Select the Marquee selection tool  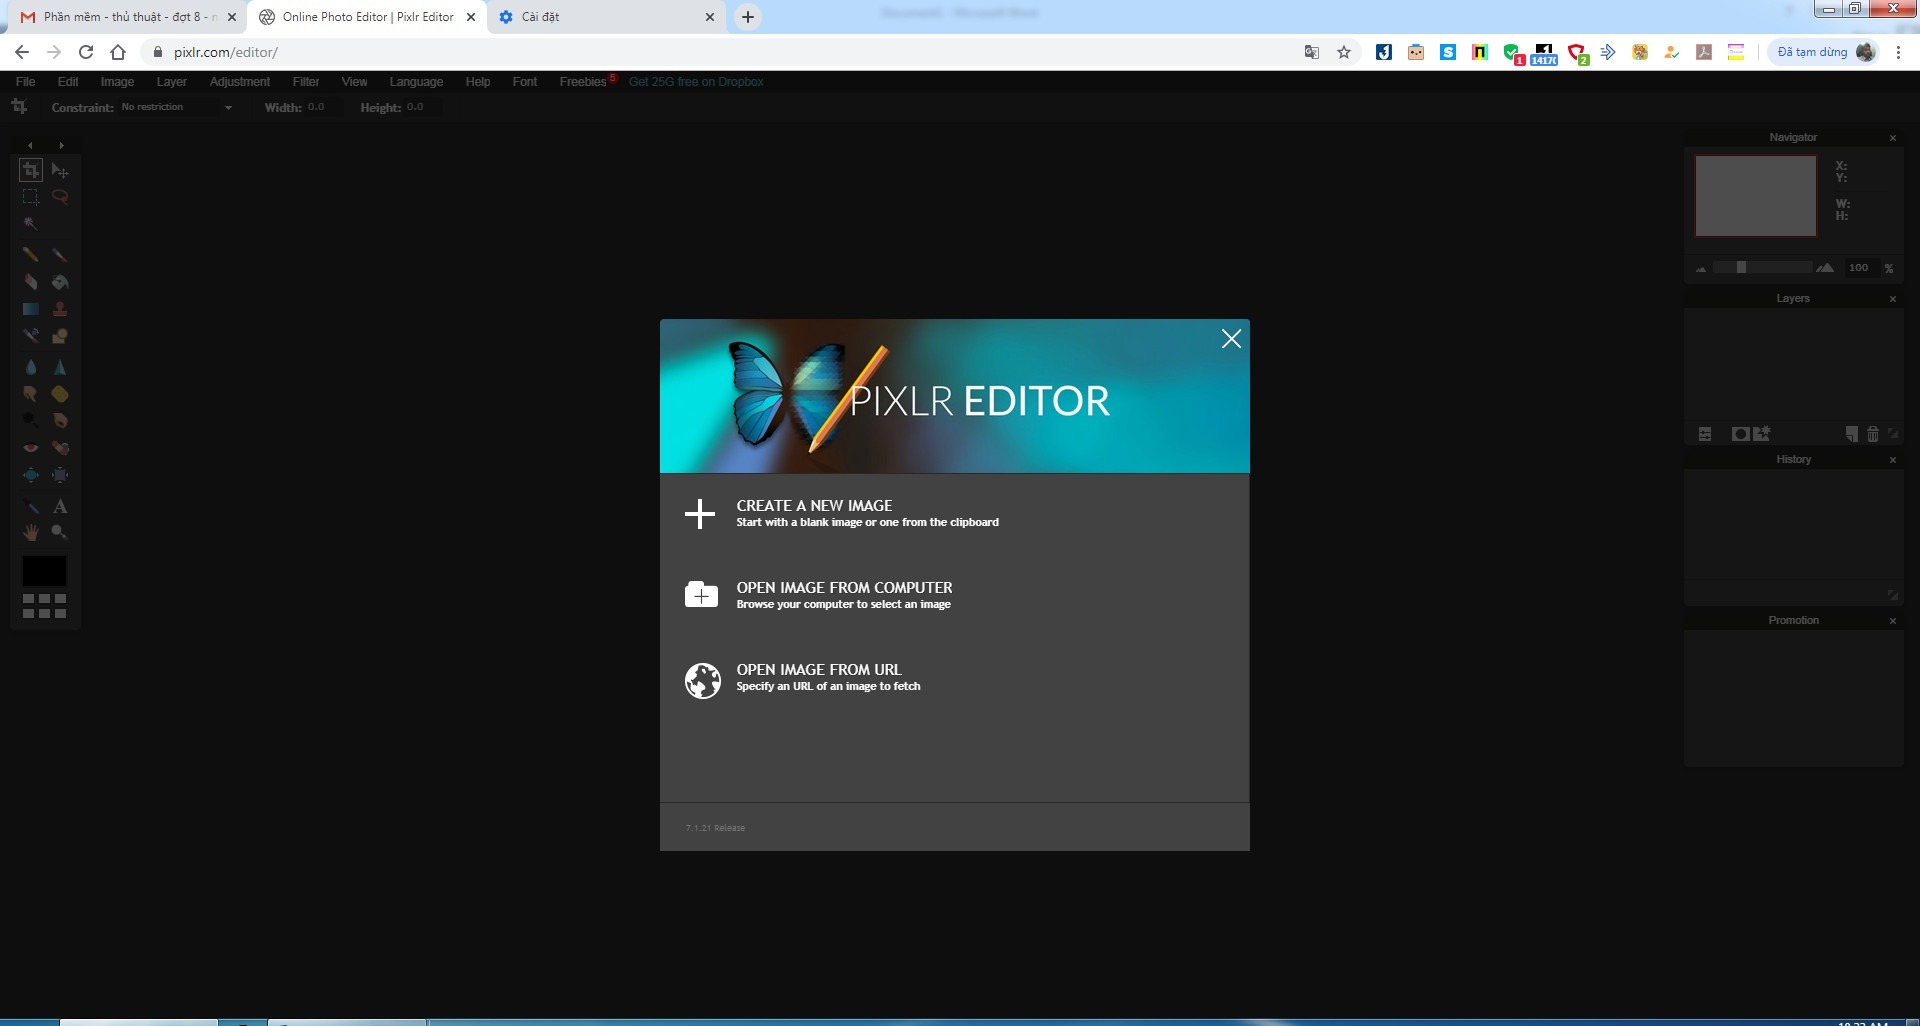point(31,197)
